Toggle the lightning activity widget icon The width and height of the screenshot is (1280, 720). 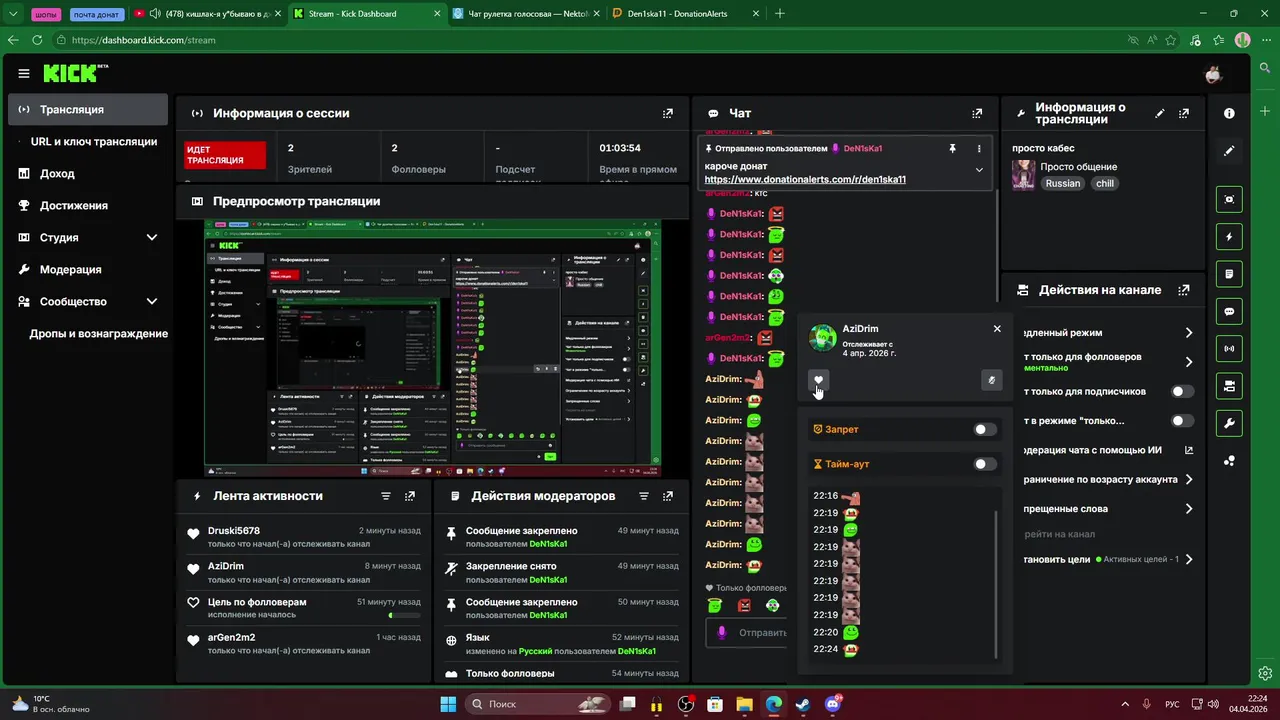pos(1229,237)
